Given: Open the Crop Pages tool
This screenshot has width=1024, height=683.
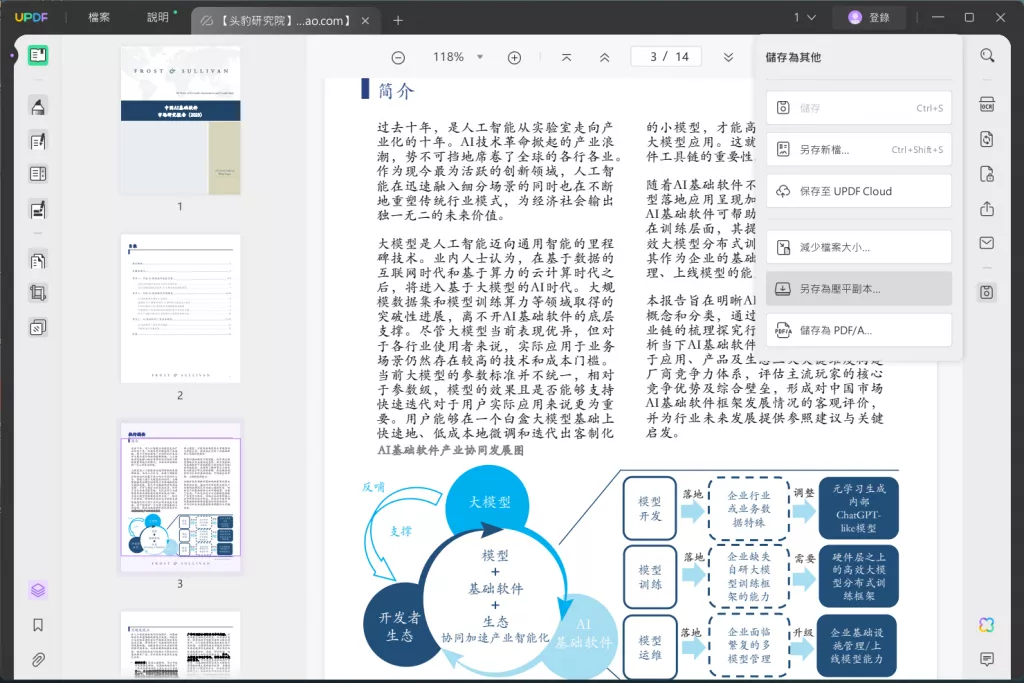Looking at the screenshot, I should [38, 293].
